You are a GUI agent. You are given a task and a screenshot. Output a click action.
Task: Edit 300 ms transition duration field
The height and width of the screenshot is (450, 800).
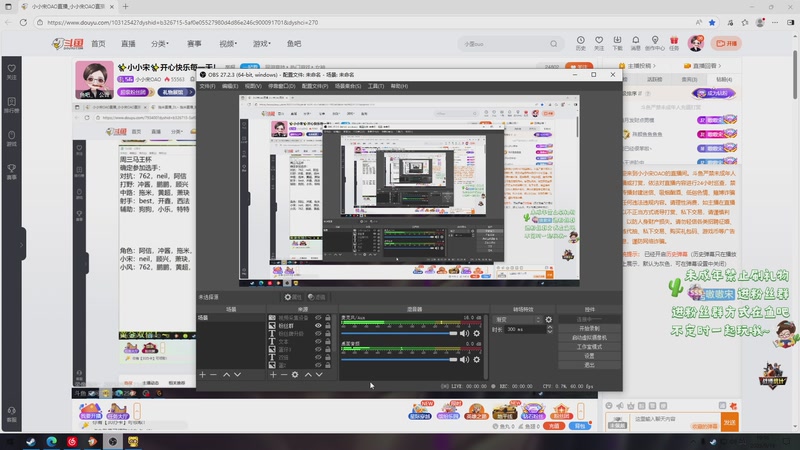click(525, 330)
